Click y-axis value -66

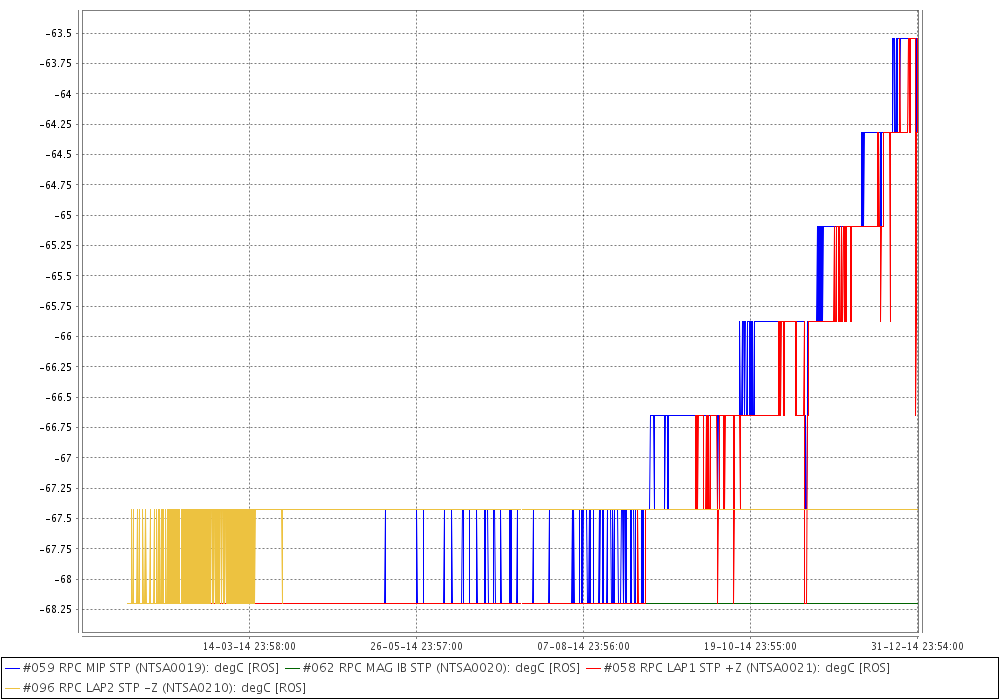(62, 337)
